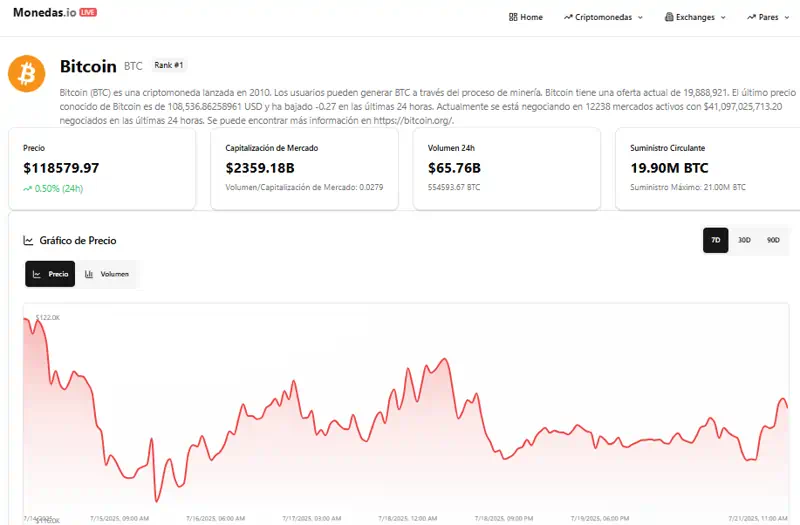Open the Pares menu
Image resolution: width=800 pixels, height=525 pixels.
tap(768, 17)
